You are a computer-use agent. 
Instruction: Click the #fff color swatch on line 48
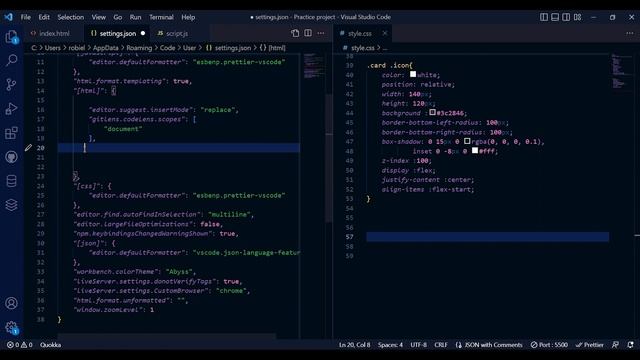(x=475, y=151)
